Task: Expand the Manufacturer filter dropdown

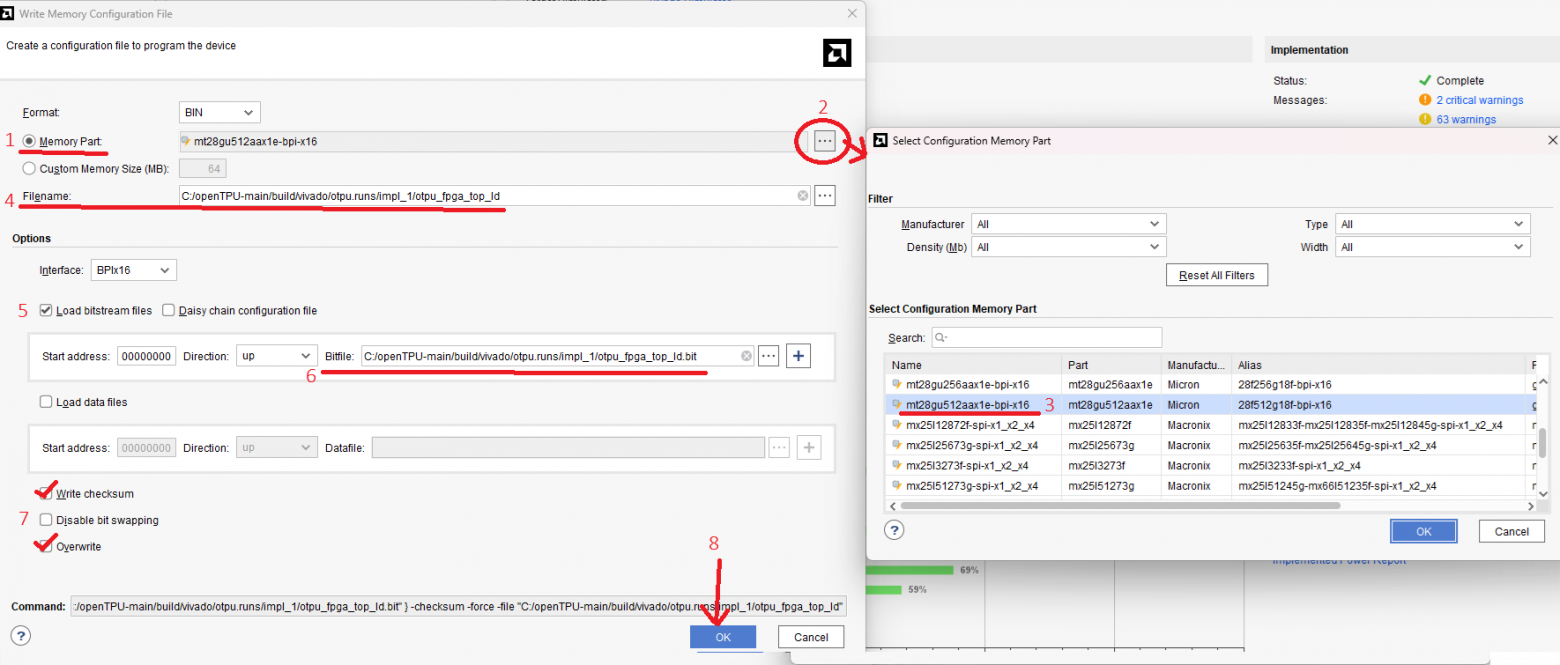Action: (x=1069, y=224)
